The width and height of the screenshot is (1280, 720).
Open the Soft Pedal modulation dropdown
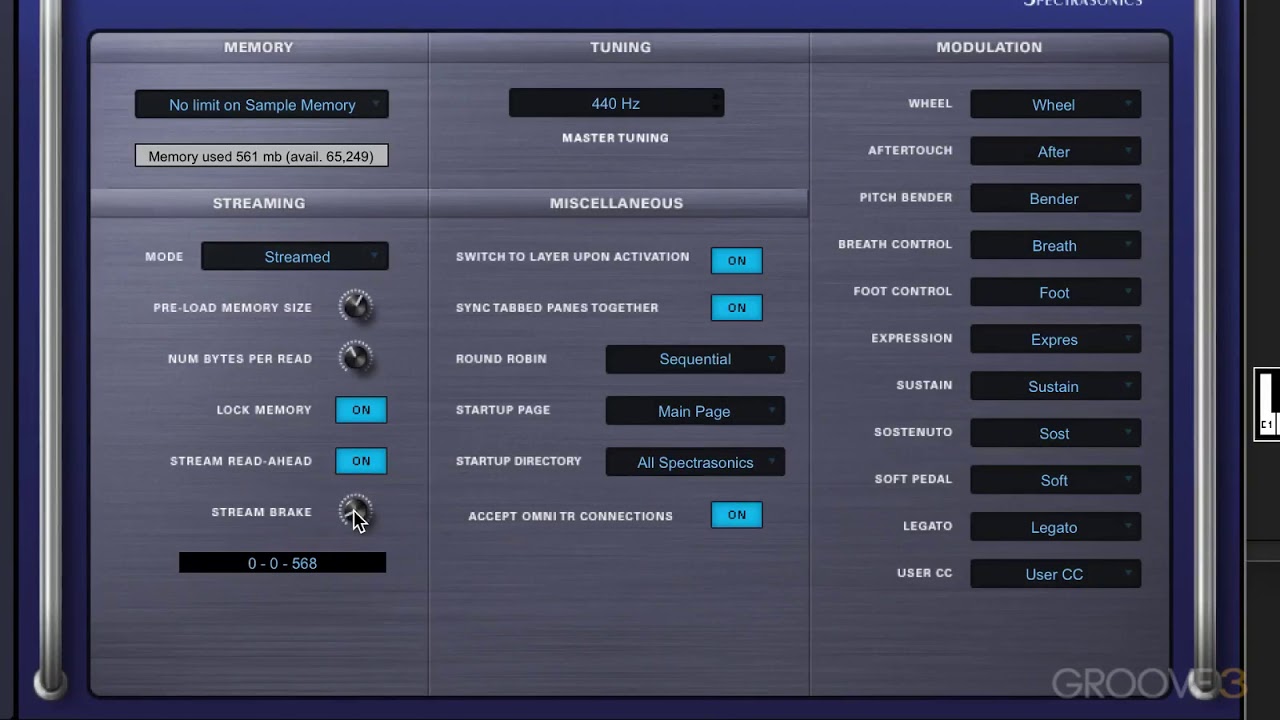[x=1055, y=480]
